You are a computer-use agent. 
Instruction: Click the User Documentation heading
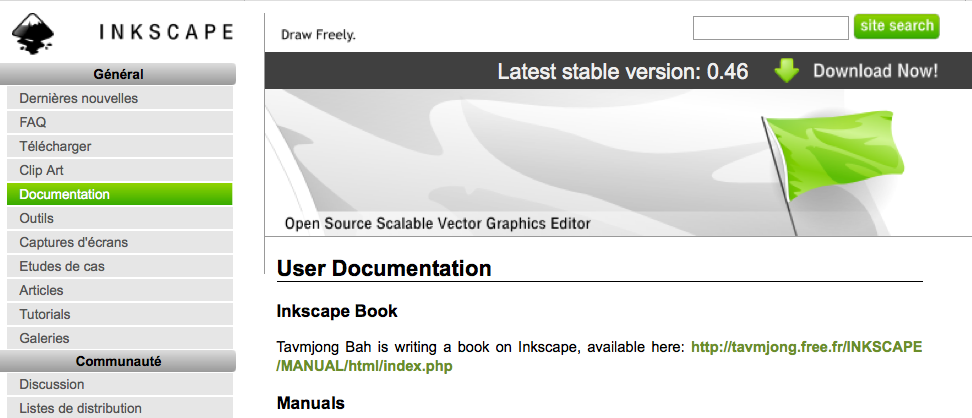384,268
